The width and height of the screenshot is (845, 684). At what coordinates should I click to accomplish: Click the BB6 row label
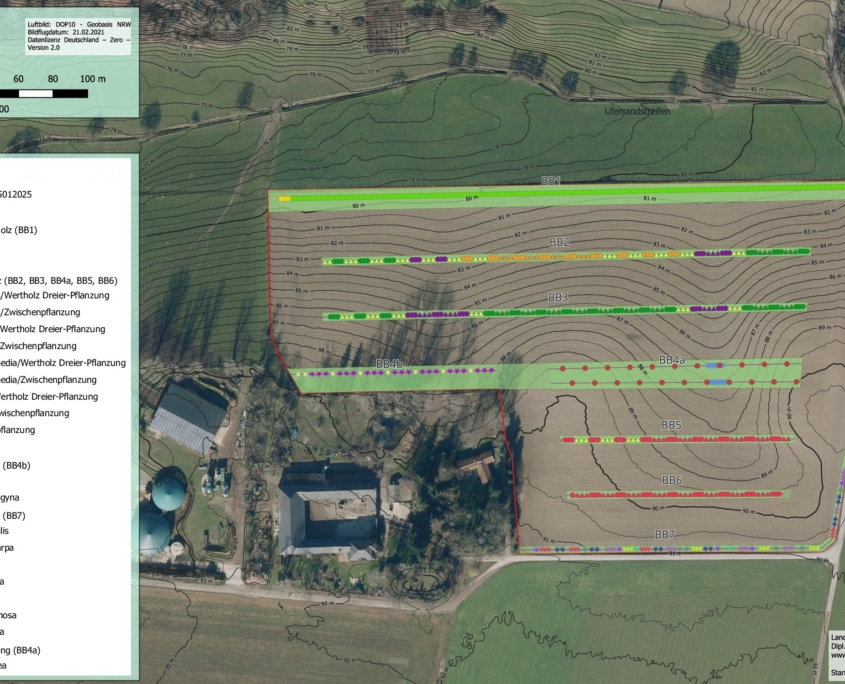point(672,481)
